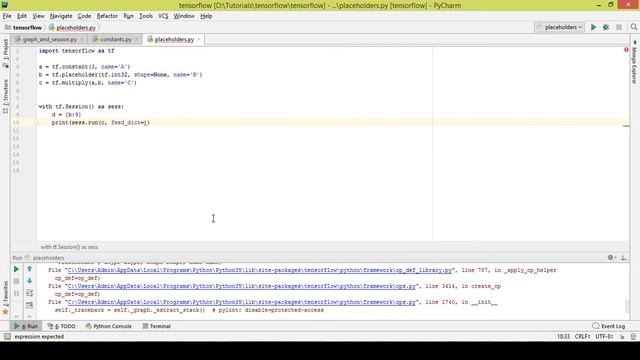Screen dimensions: 640x360
Task: Open the Favorites tool window sidebar
Action: [x=5, y=298]
